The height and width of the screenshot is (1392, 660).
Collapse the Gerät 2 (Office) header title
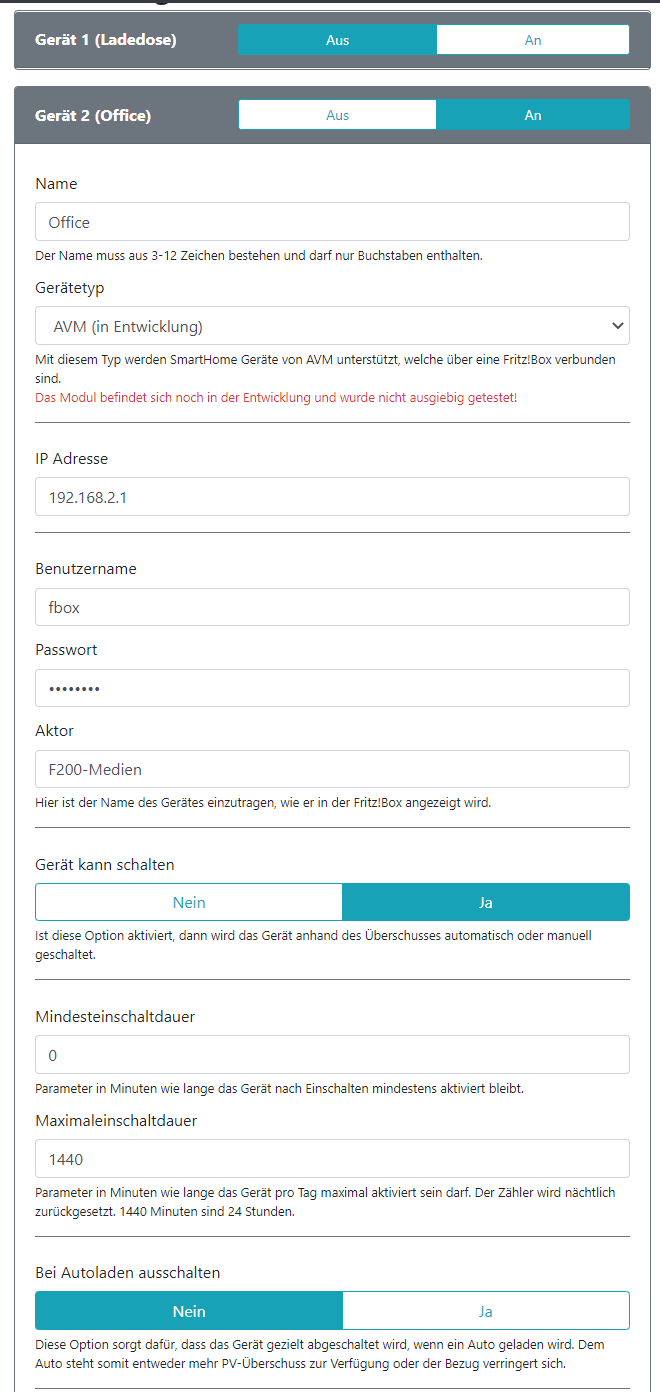pyautogui.click(x=93, y=115)
